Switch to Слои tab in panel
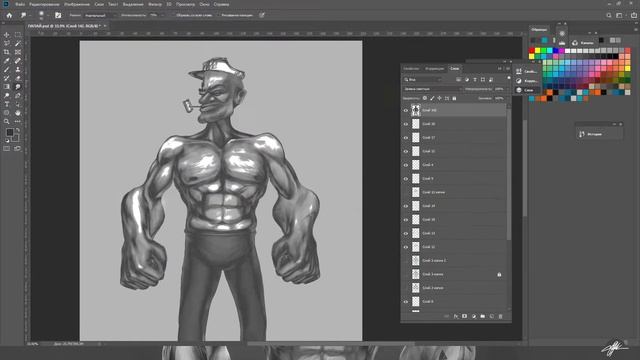 [454, 69]
